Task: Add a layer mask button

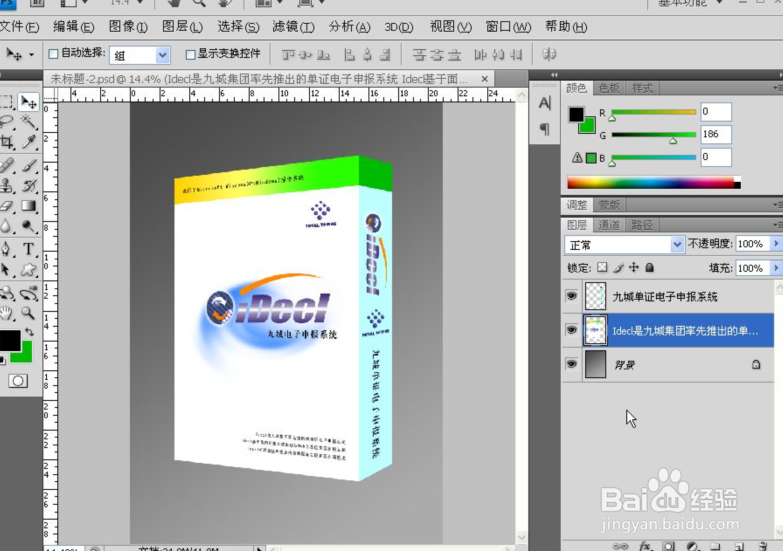Action: (x=669, y=546)
